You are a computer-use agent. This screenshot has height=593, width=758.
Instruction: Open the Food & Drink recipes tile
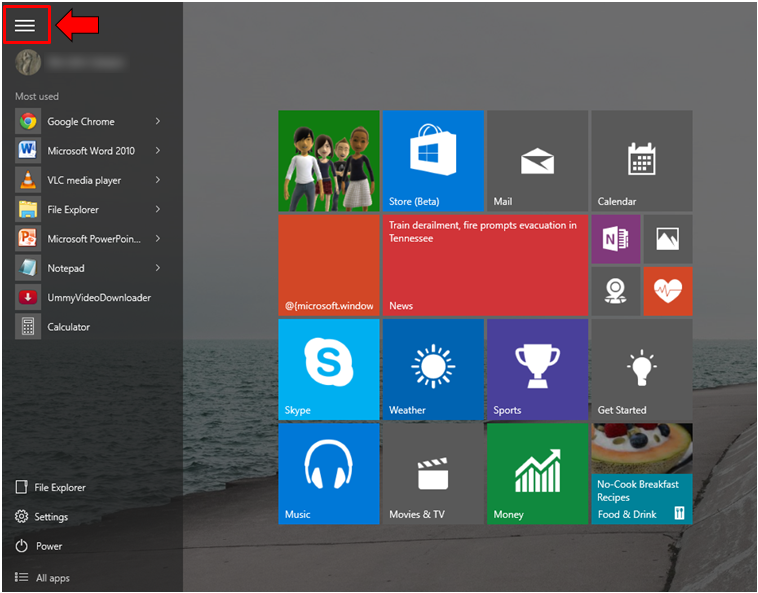(642, 474)
